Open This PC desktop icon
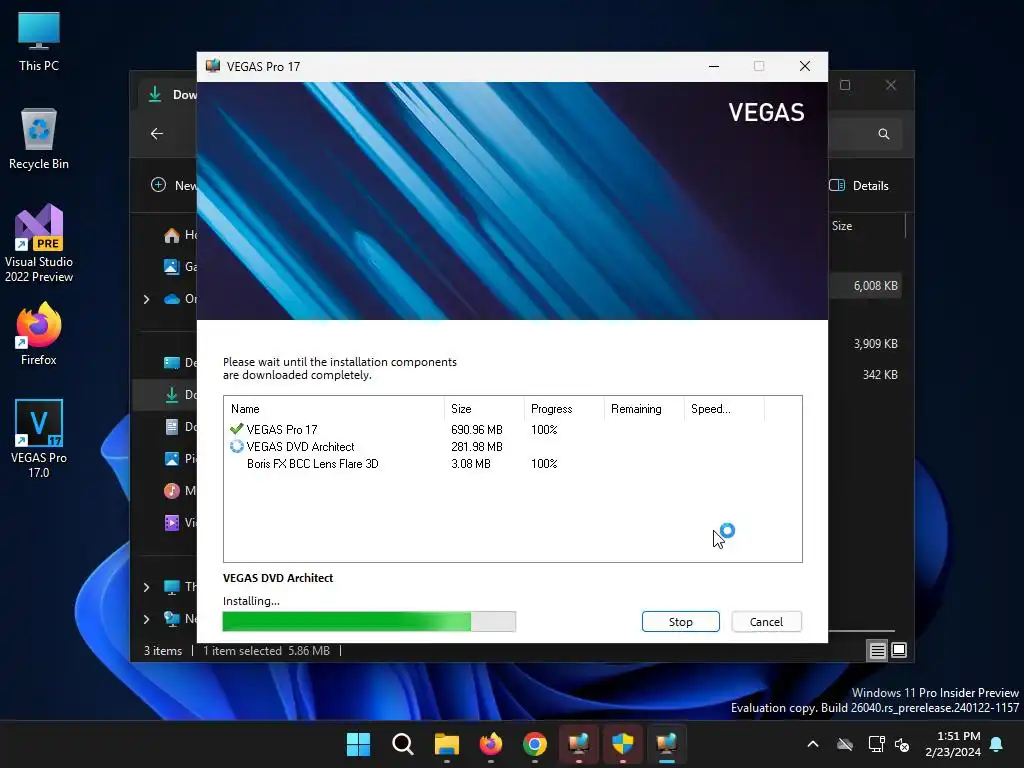The image size is (1024, 768). [39, 41]
